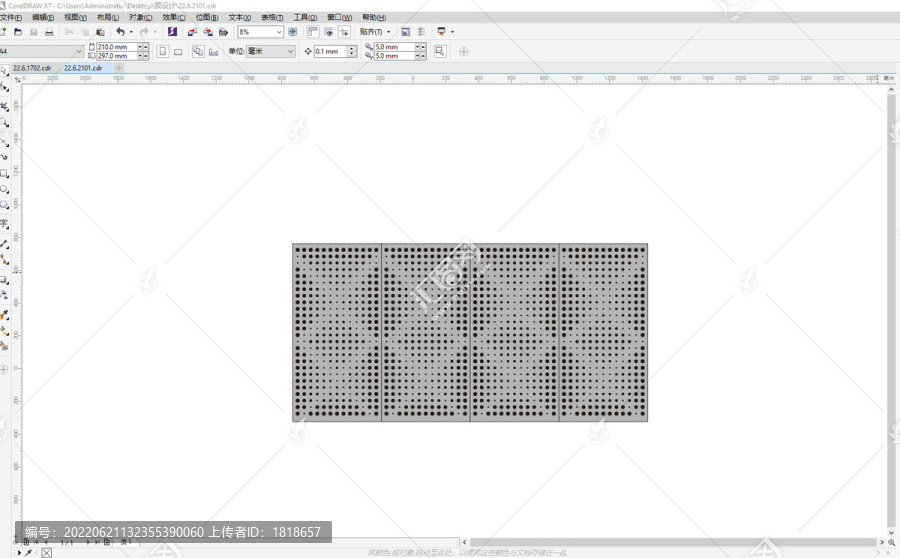Select landscape page orientation
The image size is (900, 558).
tap(178, 52)
